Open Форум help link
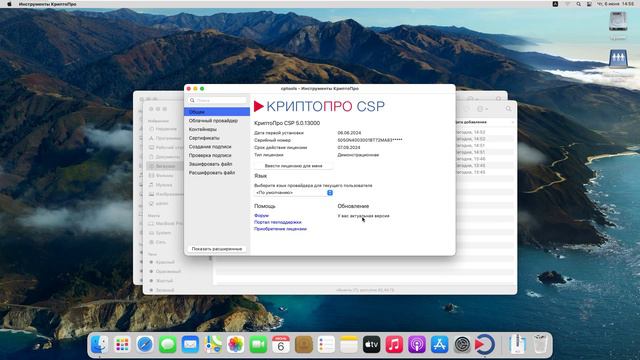The image size is (640, 360). point(261,216)
